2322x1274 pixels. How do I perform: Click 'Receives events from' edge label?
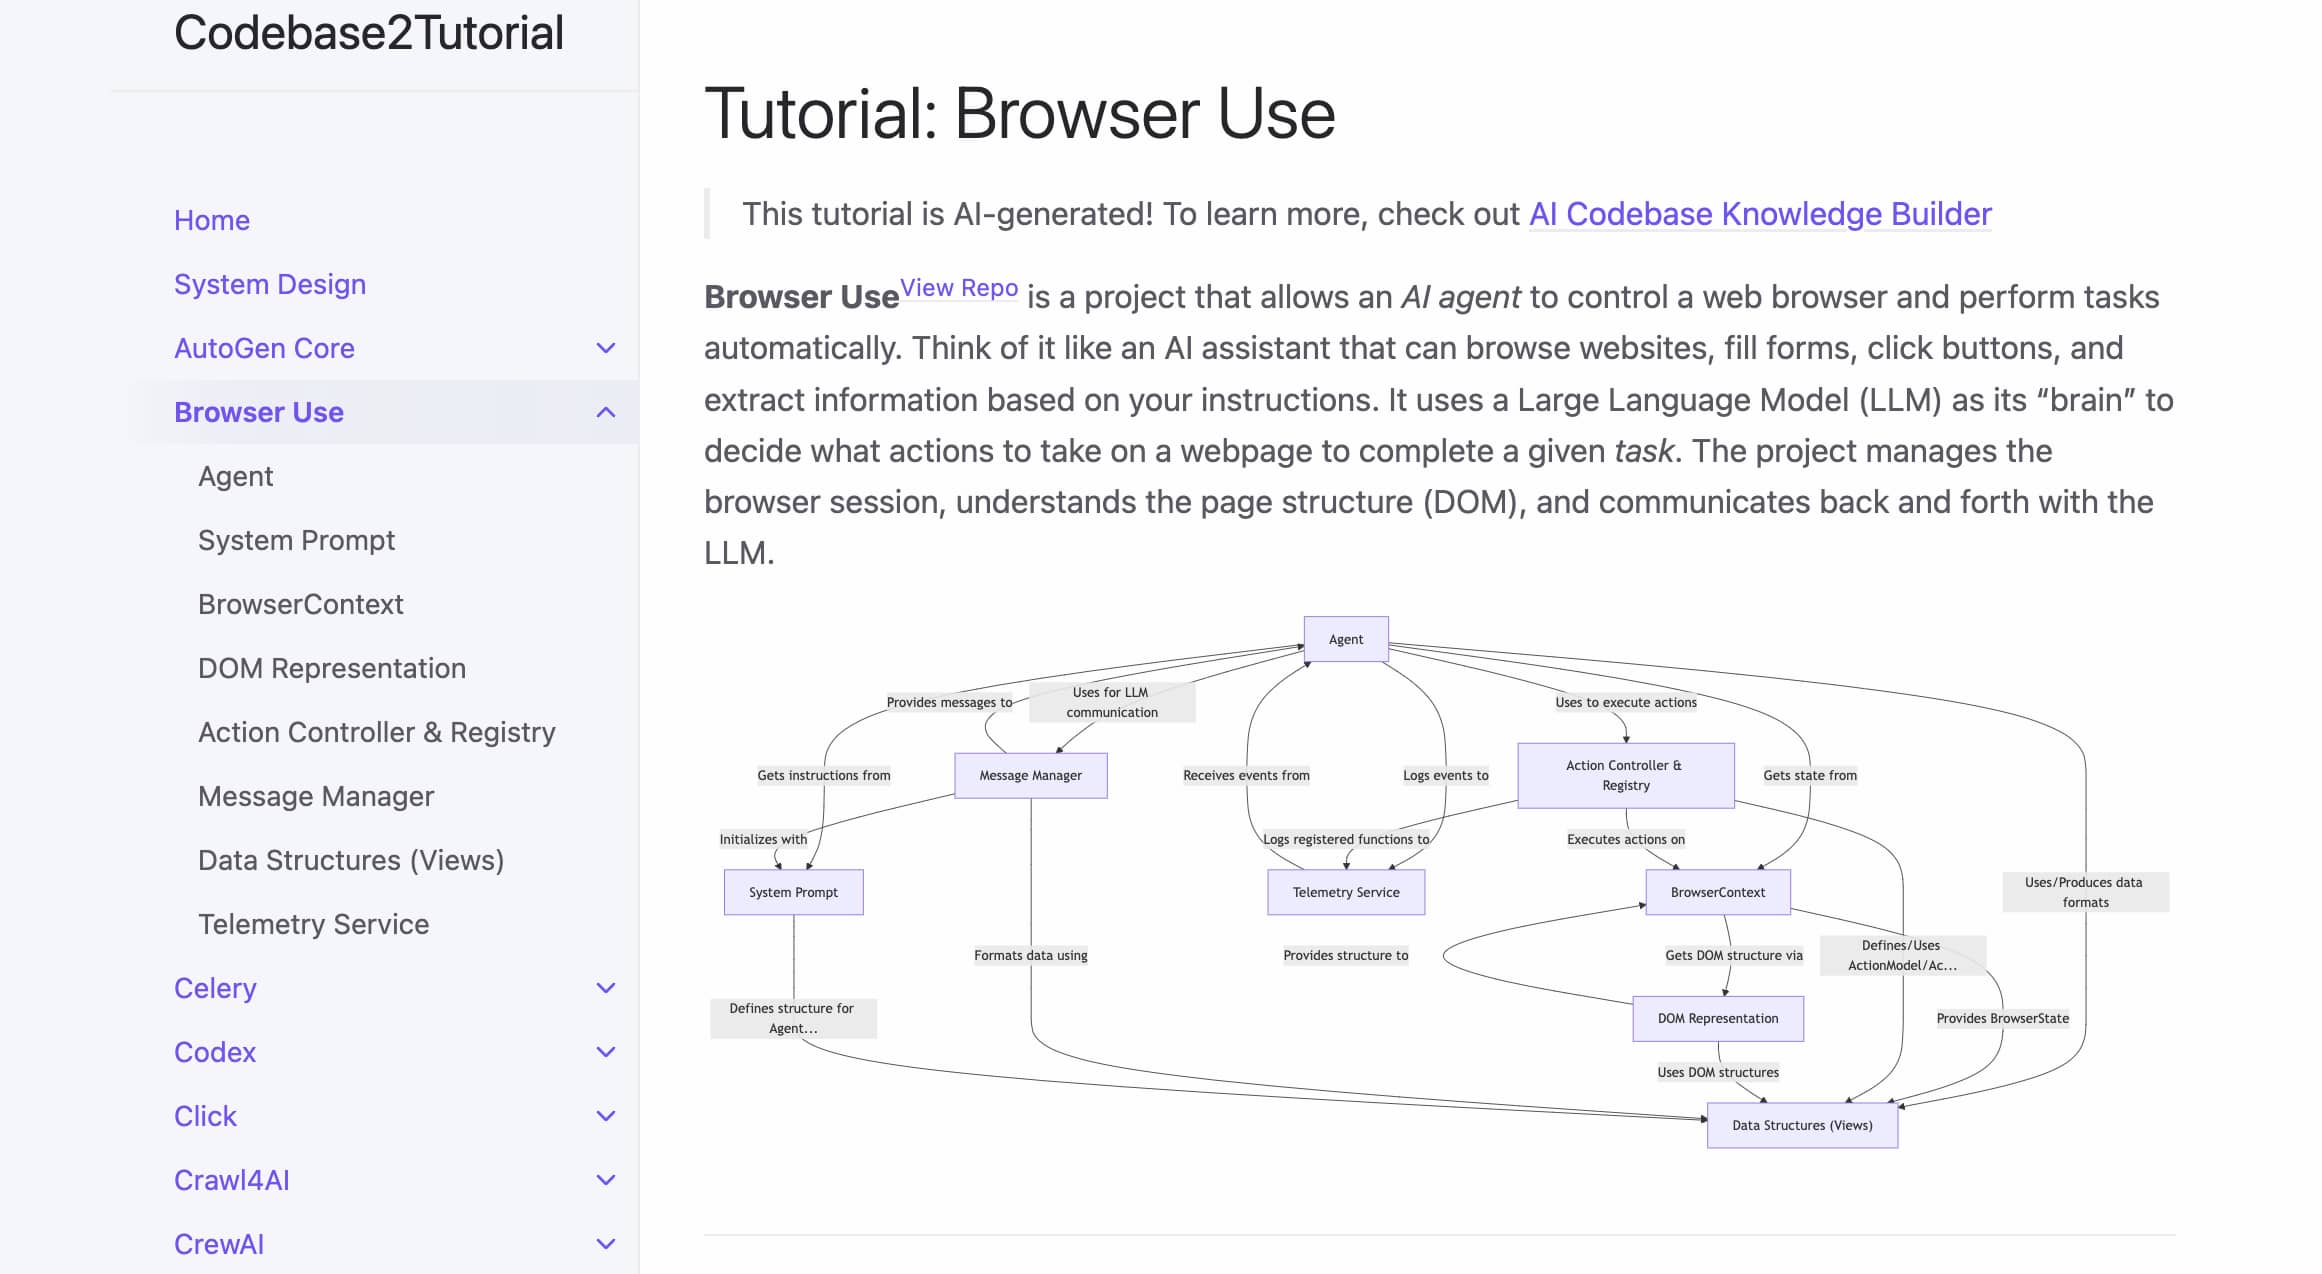point(1246,775)
